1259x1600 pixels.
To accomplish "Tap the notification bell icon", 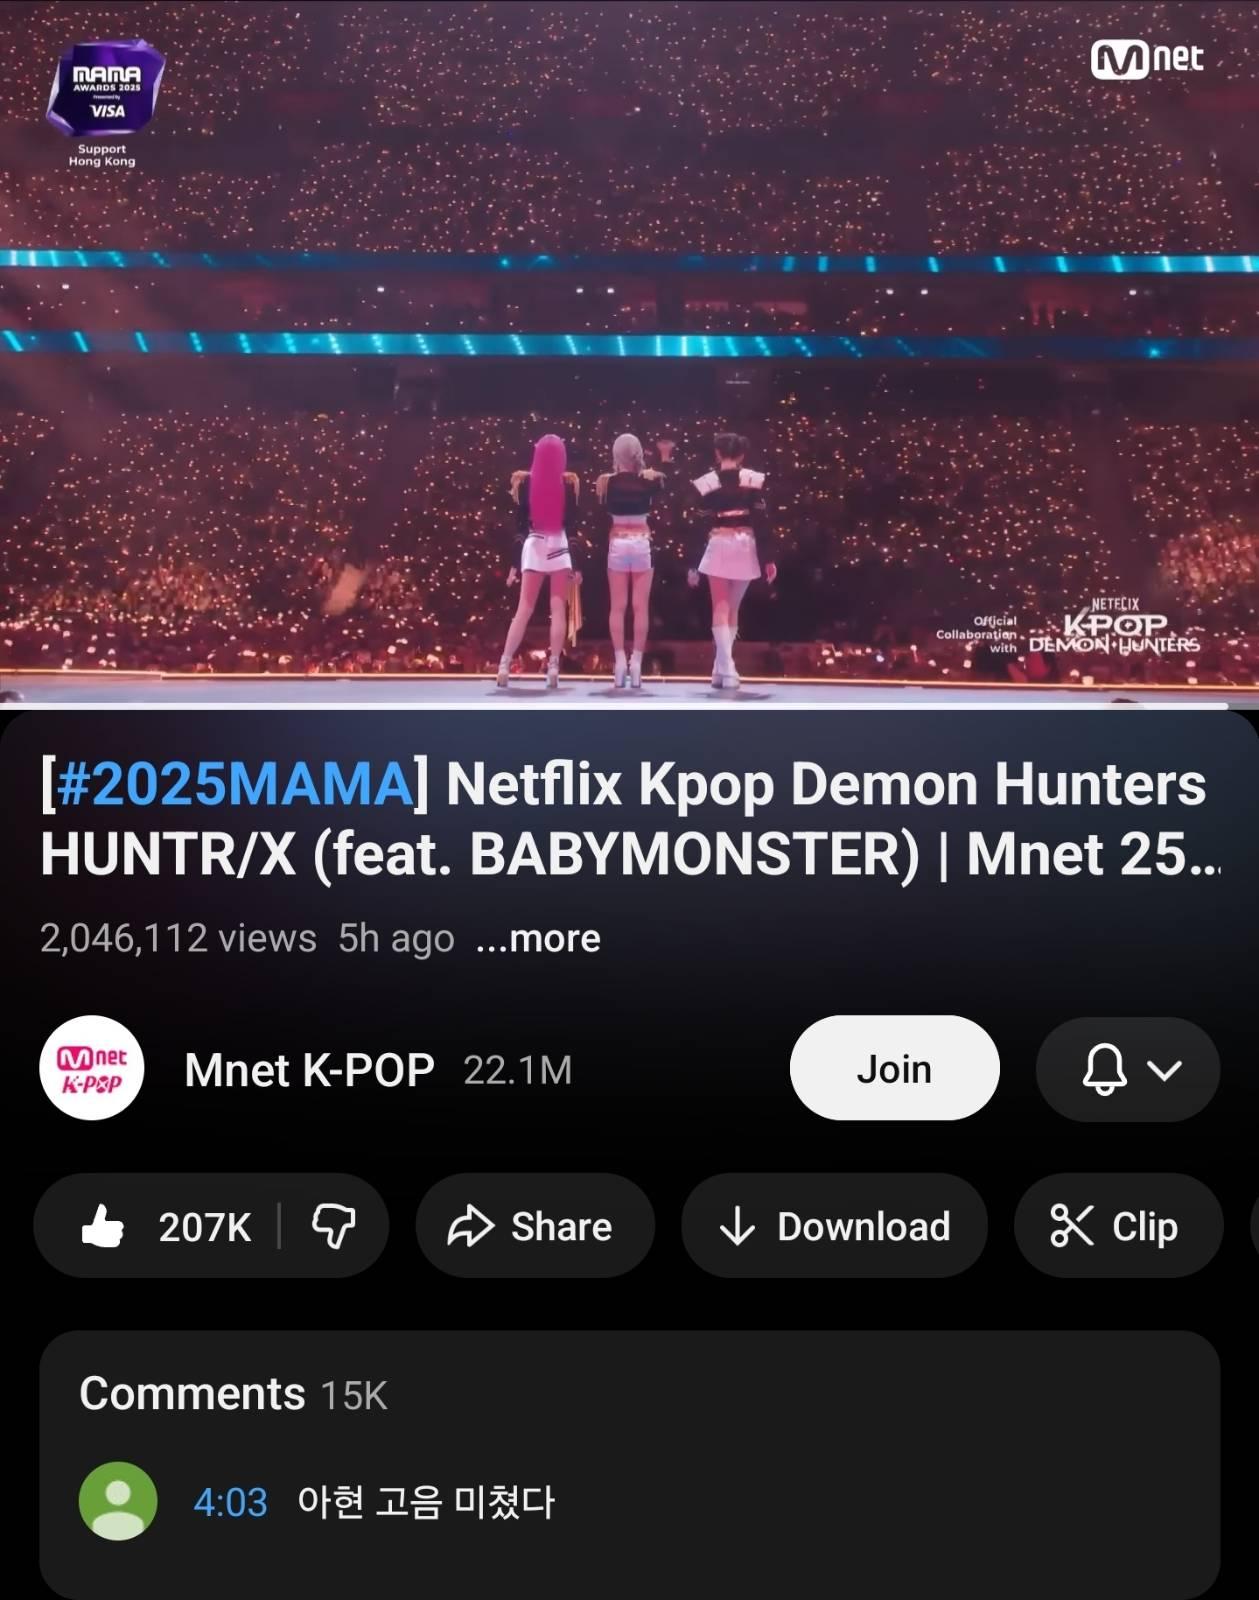I will 1104,1070.
